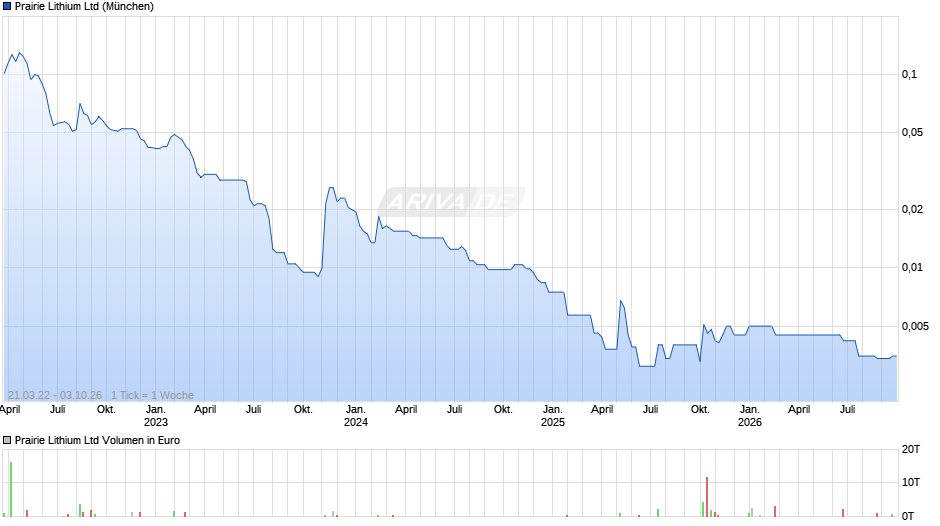Click the tall red volume bar near Okt. 2025

707,497
